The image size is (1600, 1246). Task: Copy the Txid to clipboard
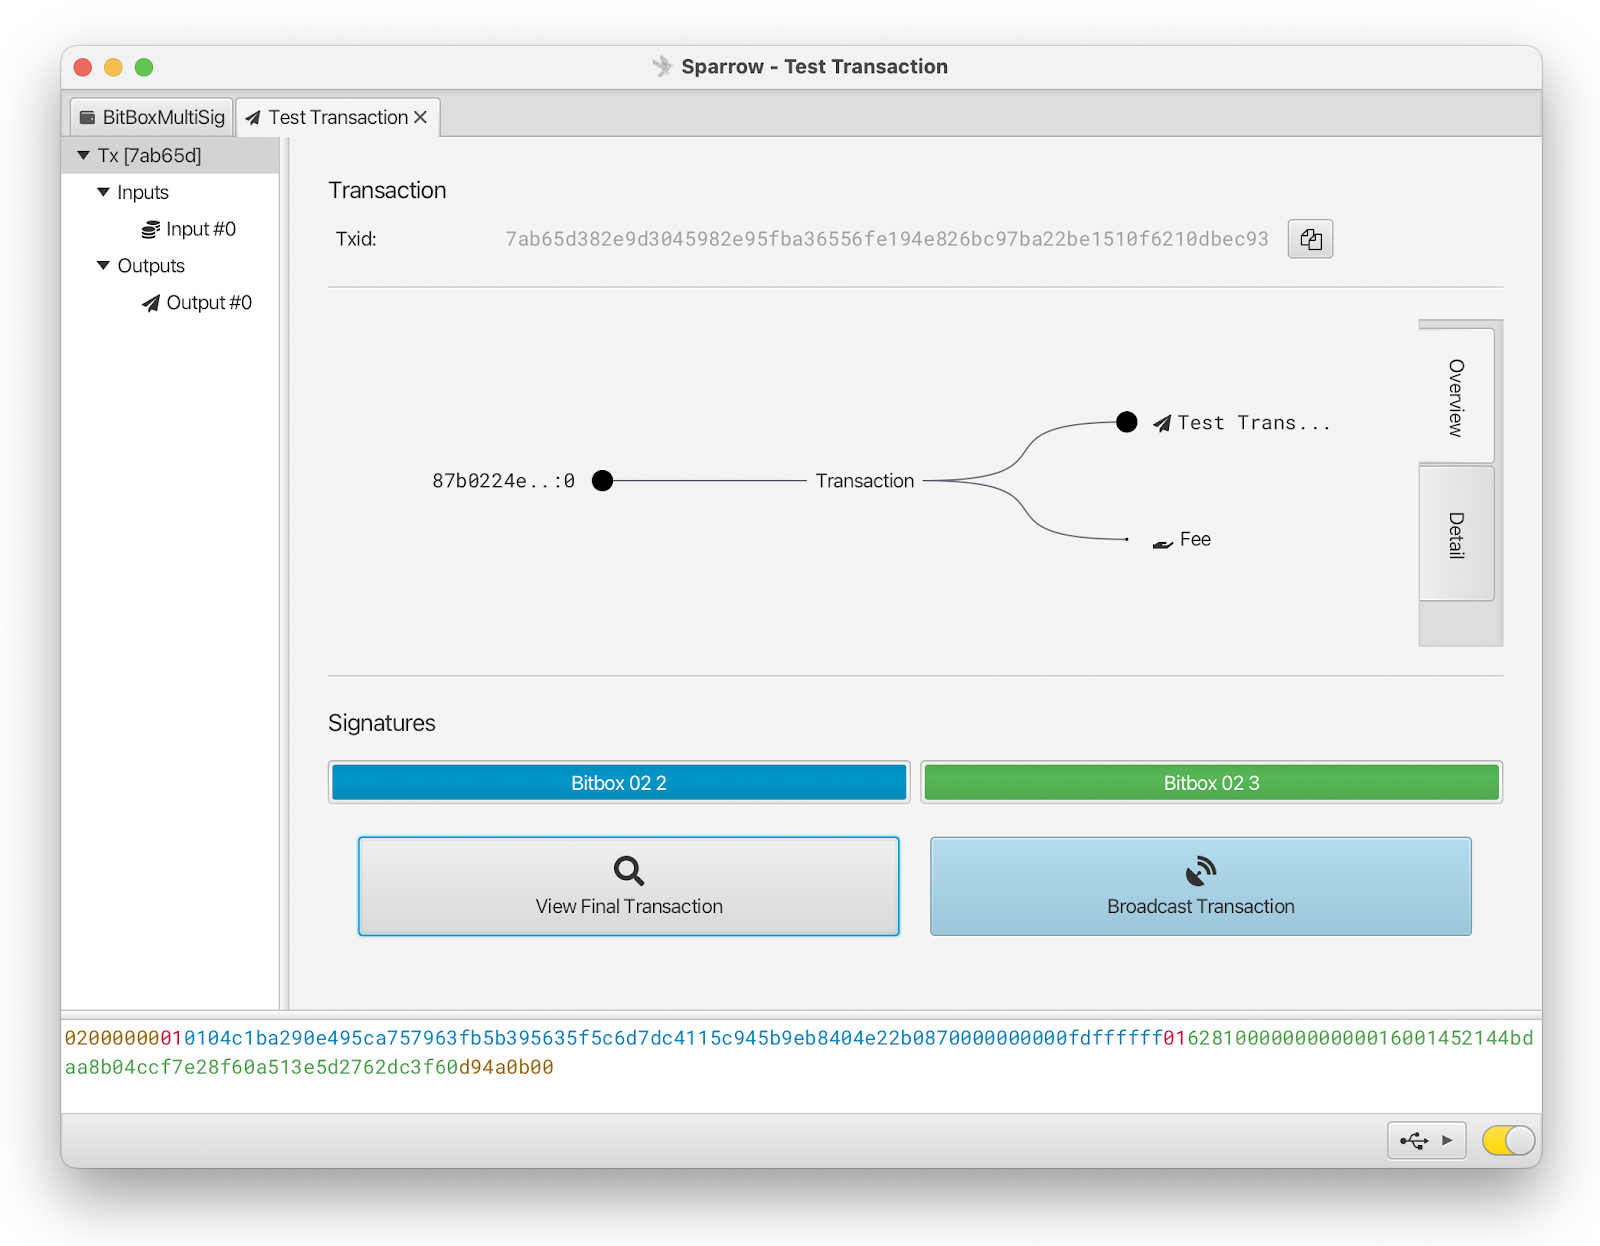[1310, 239]
